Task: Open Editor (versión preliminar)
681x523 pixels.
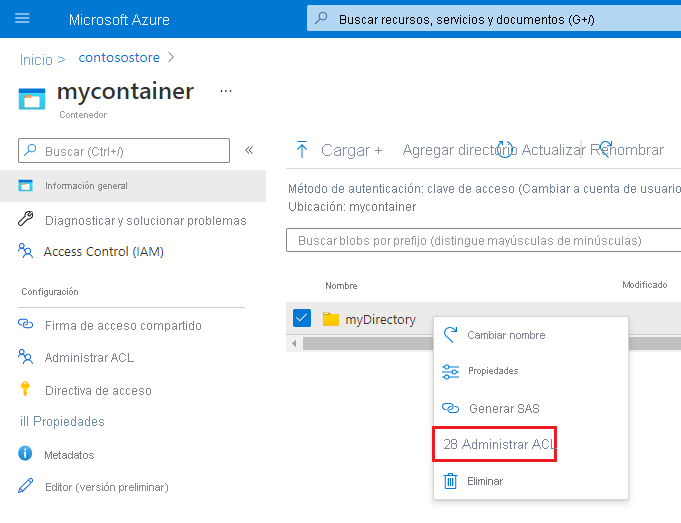Action: point(107,487)
